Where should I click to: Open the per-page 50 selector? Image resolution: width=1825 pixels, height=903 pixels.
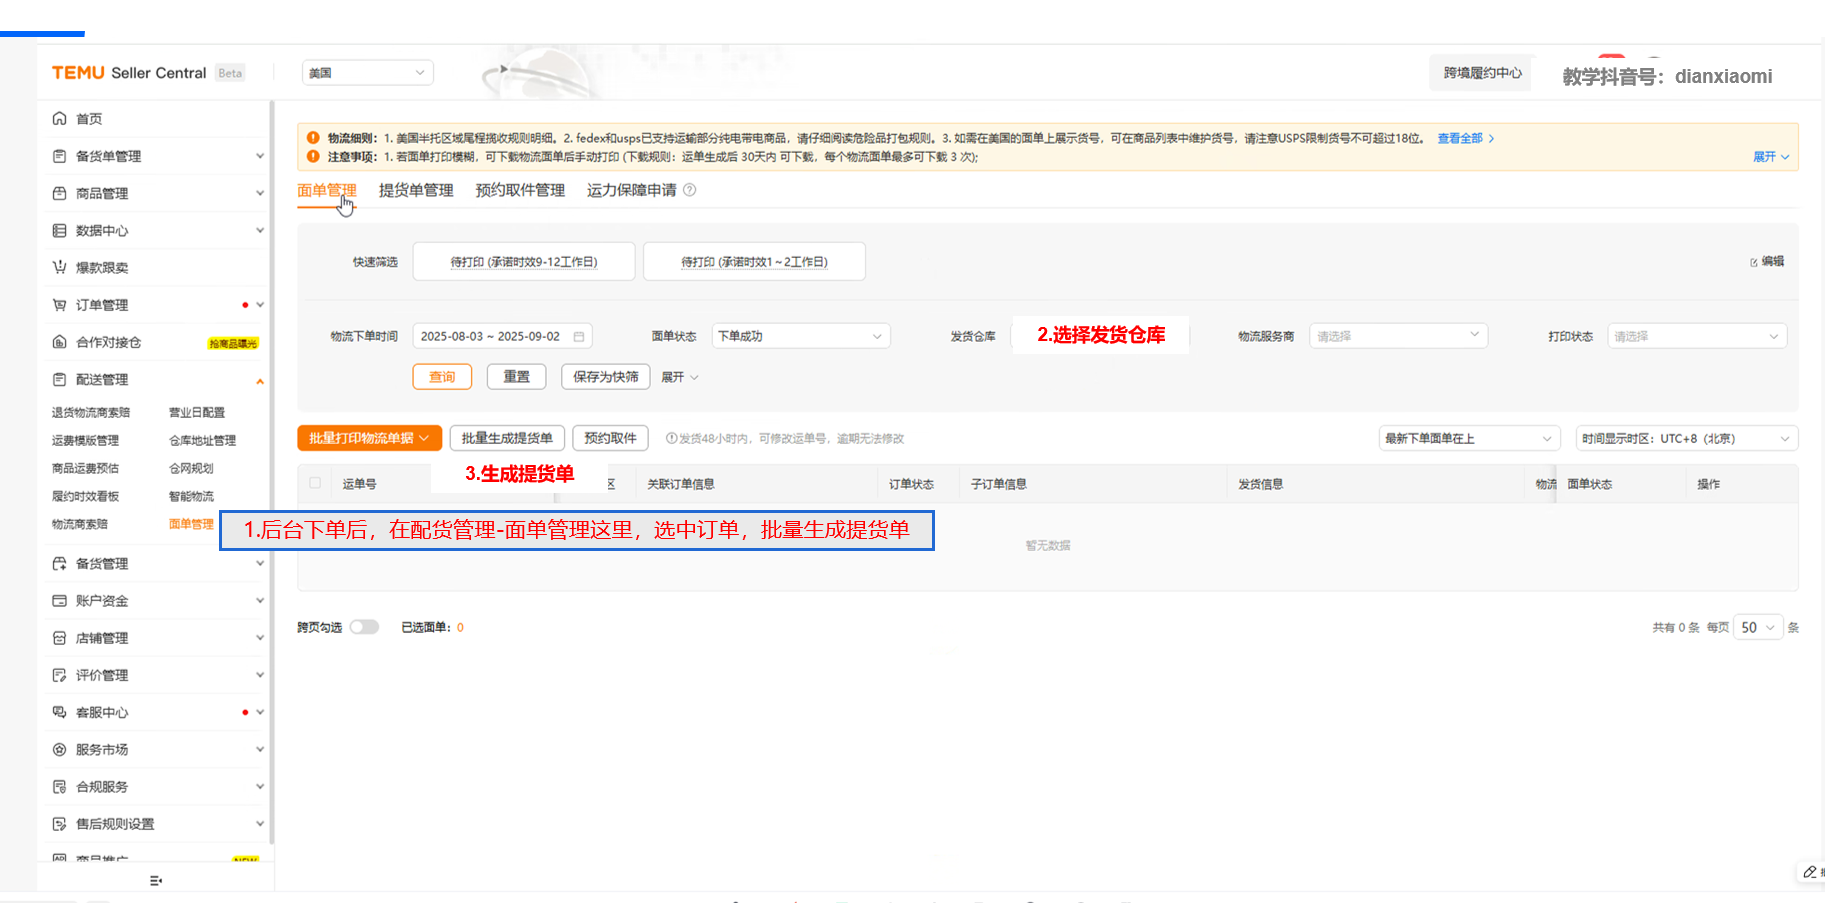tap(1758, 628)
